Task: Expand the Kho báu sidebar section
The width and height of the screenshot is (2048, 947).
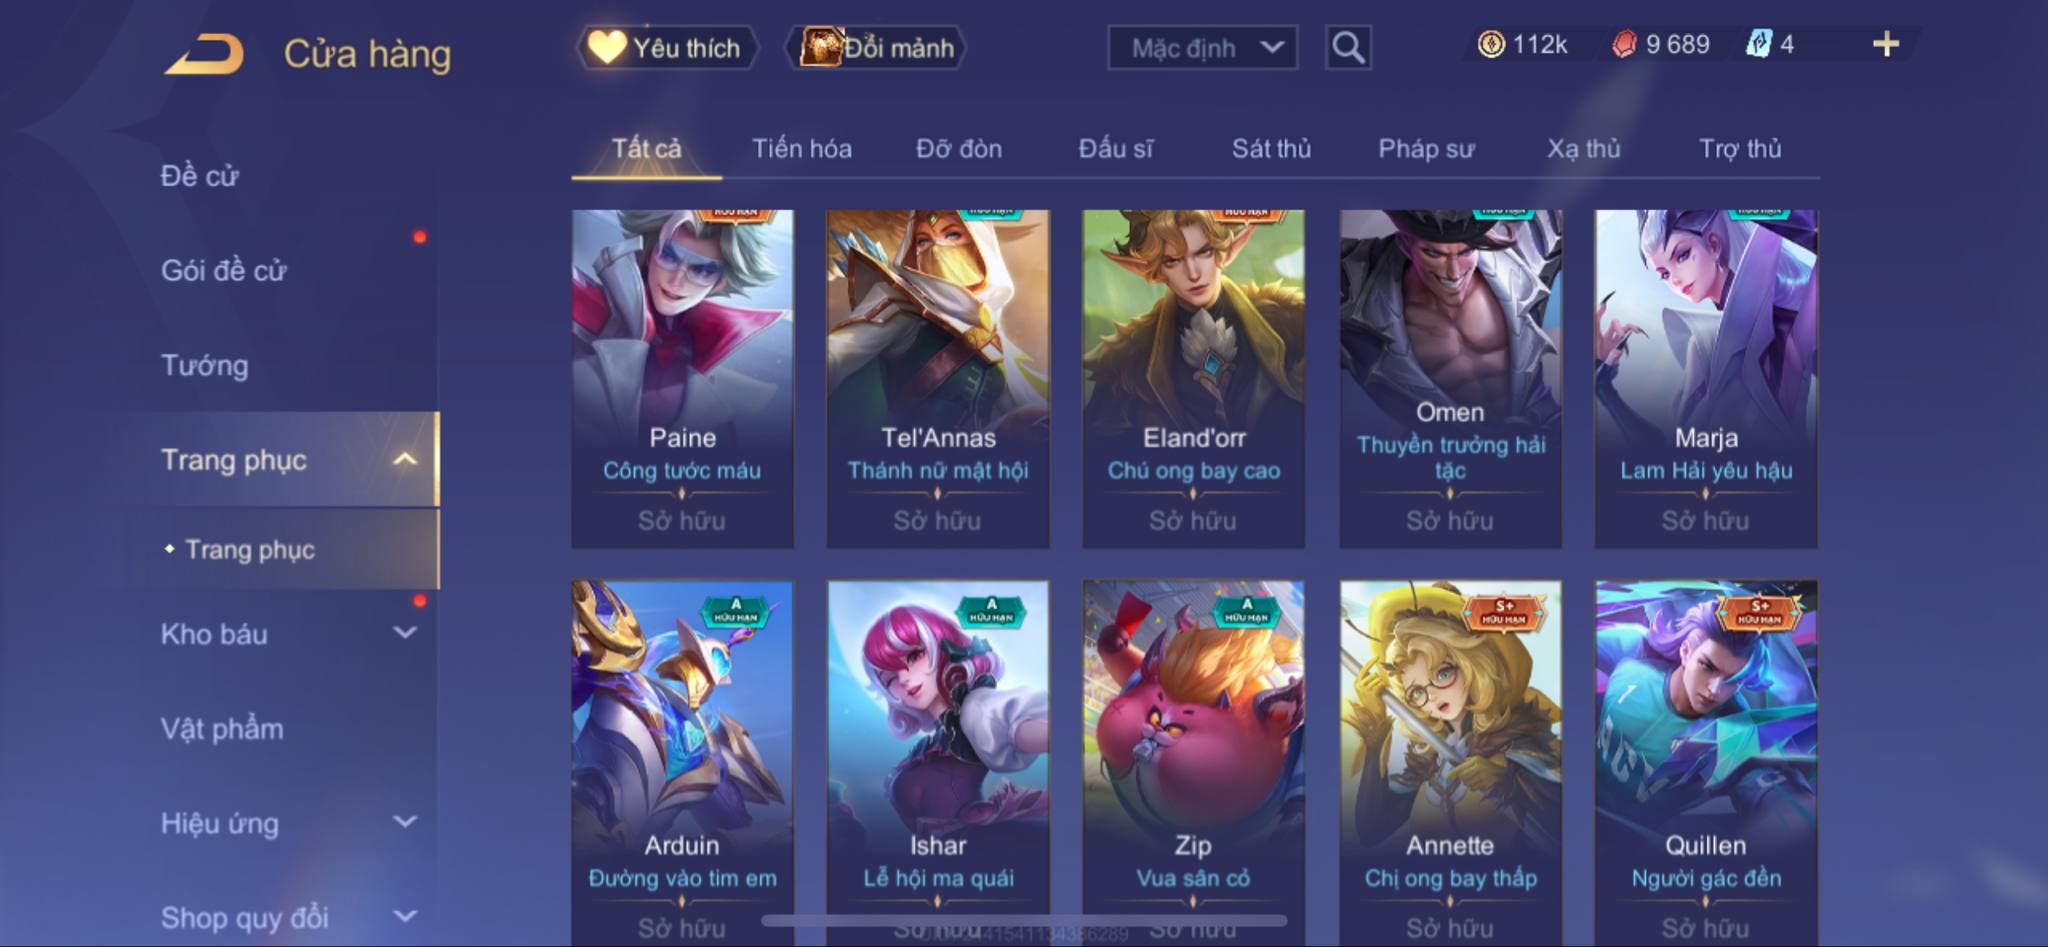Action: (x=405, y=632)
